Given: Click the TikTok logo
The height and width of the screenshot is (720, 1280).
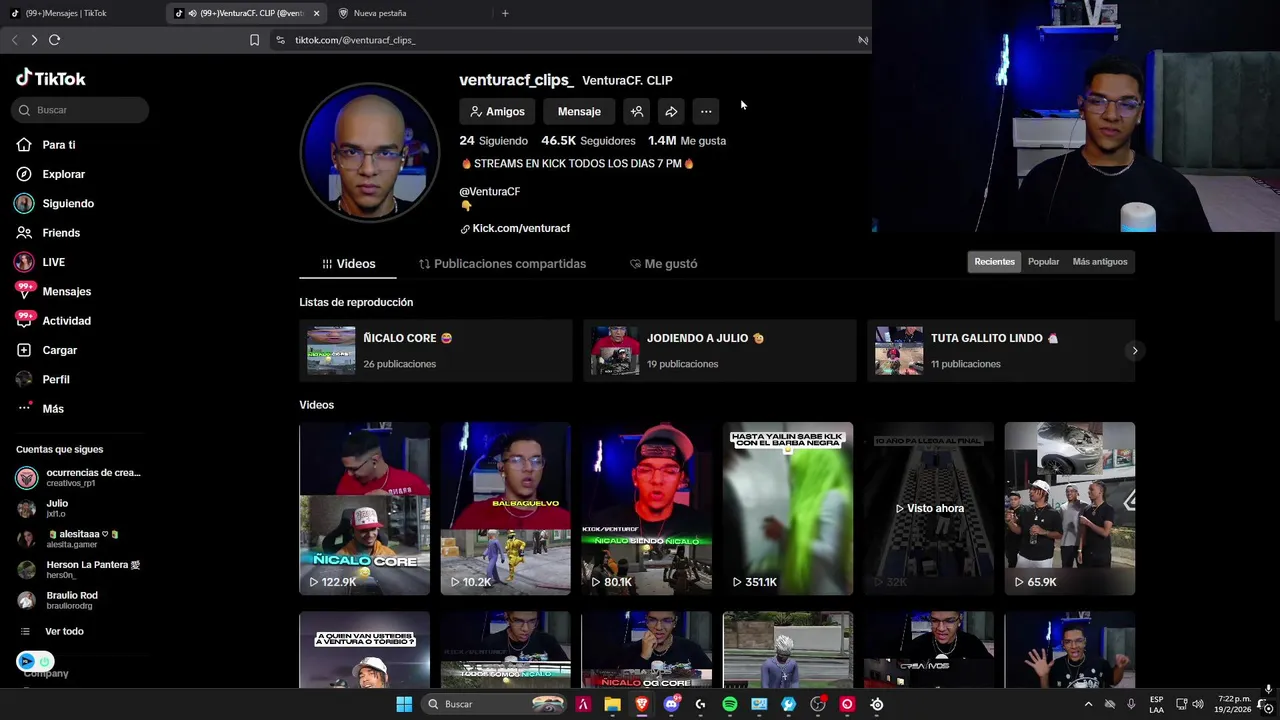Looking at the screenshot, I should click(51, 78).
